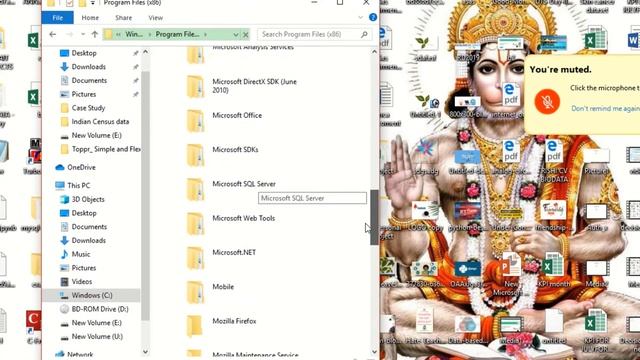Click the address bar stop/refresh X button
The image size is (640, 360).
click(245, 35)
